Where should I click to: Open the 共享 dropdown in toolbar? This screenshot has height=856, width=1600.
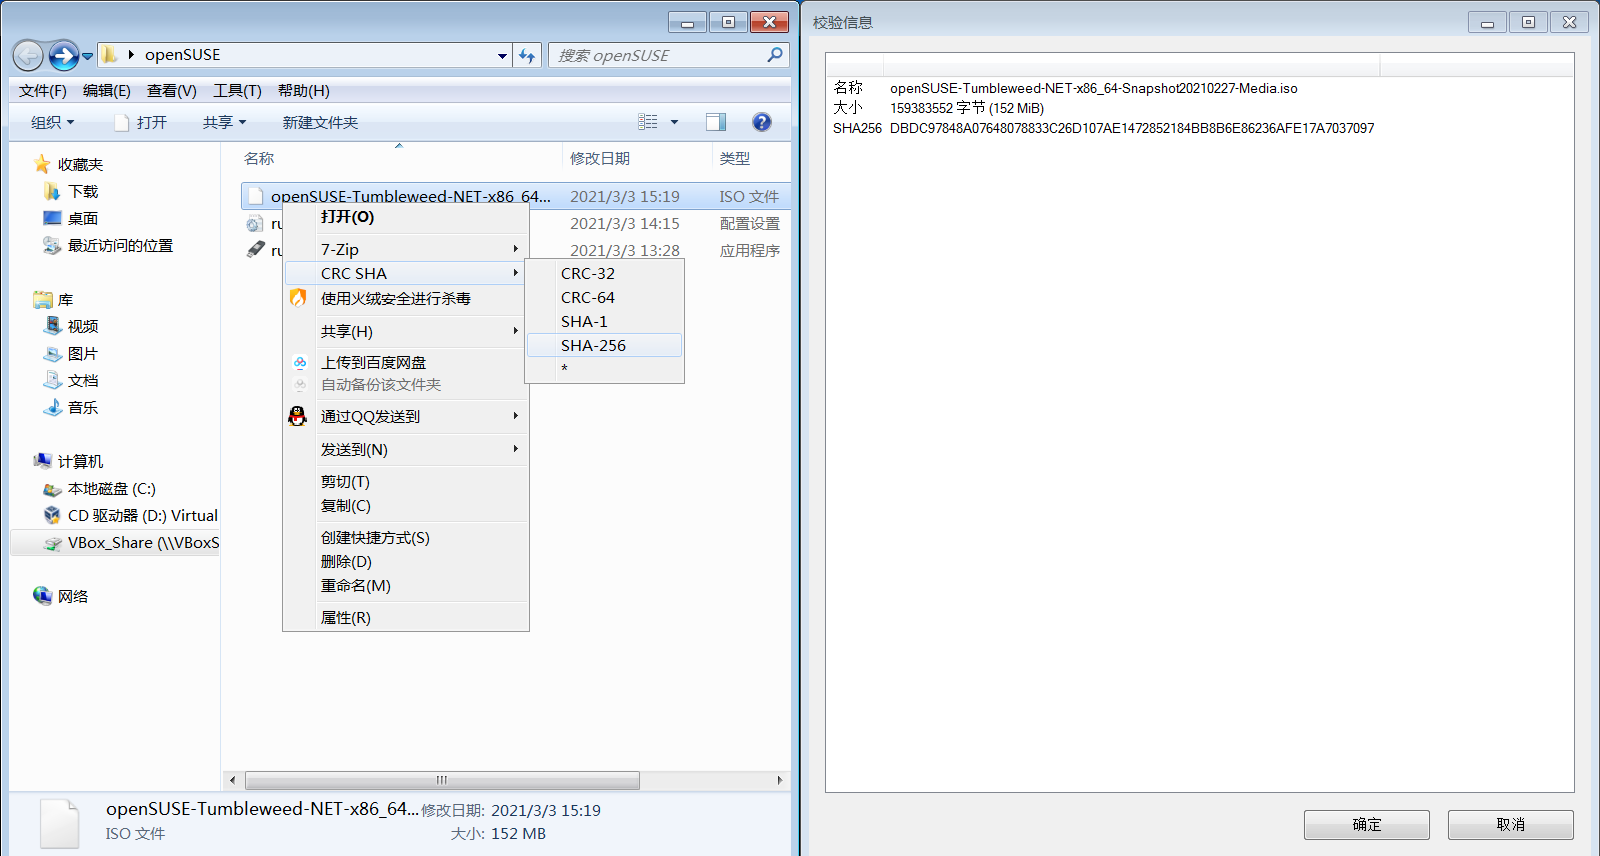[224, 122]
